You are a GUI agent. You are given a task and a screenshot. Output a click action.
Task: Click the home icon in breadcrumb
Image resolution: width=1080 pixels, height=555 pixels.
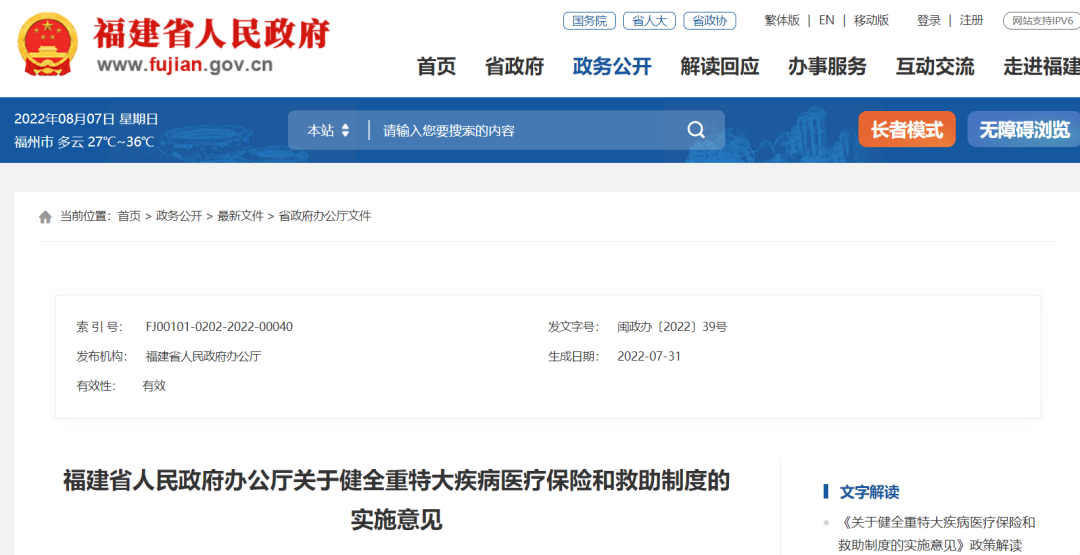tap(45, 217)
